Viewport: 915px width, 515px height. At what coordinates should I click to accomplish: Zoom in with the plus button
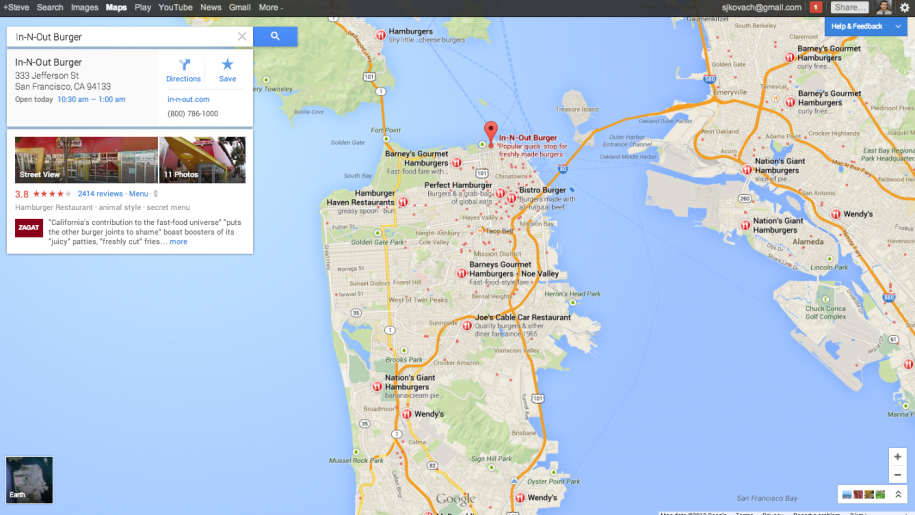[897, 457]
